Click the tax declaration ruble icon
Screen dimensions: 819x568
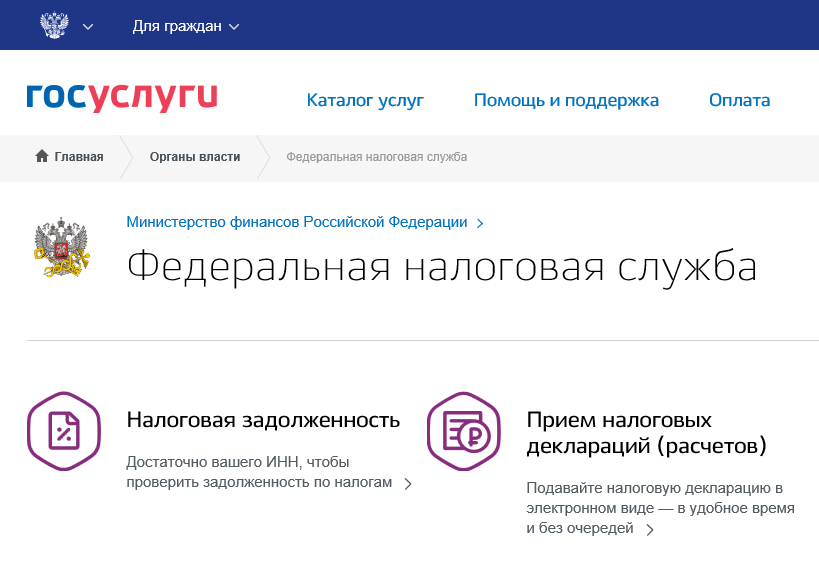pos(463,431)
